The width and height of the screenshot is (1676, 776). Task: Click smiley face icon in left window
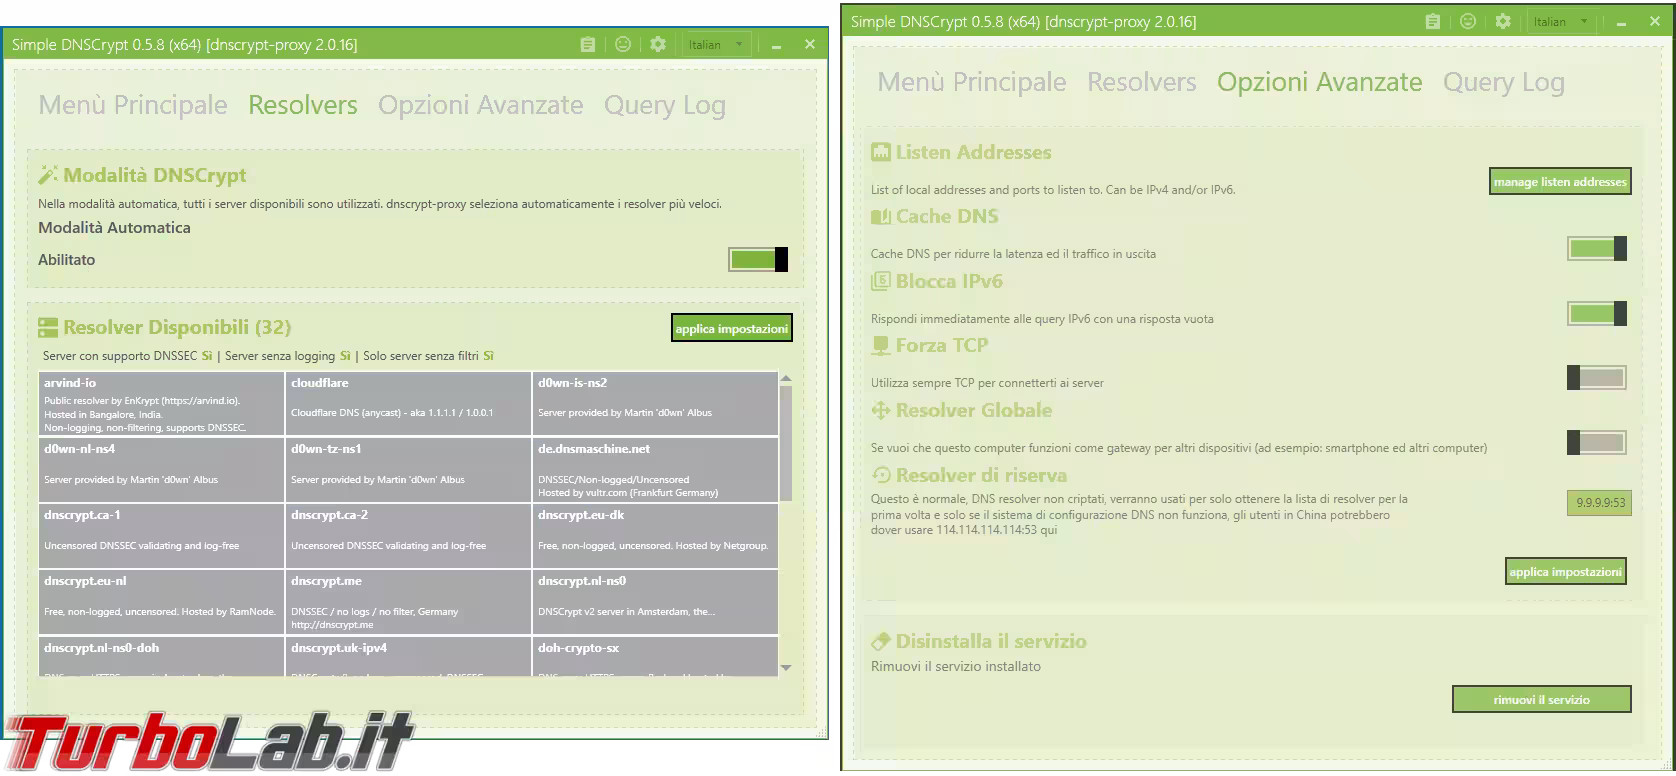pyautogui.click(x=623, y=45)
